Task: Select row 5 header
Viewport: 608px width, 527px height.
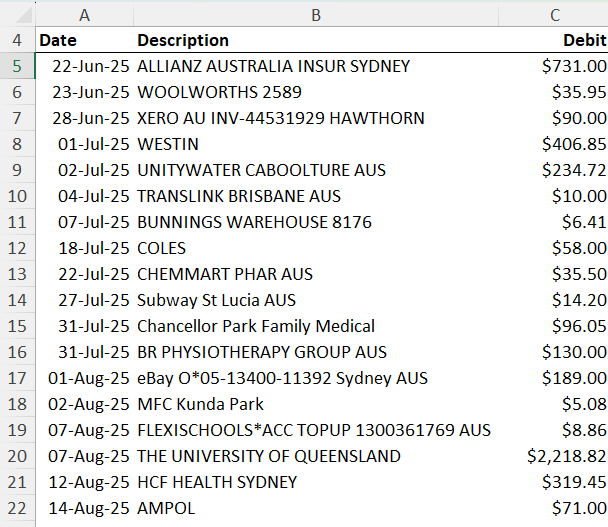Action: point(17,66)
